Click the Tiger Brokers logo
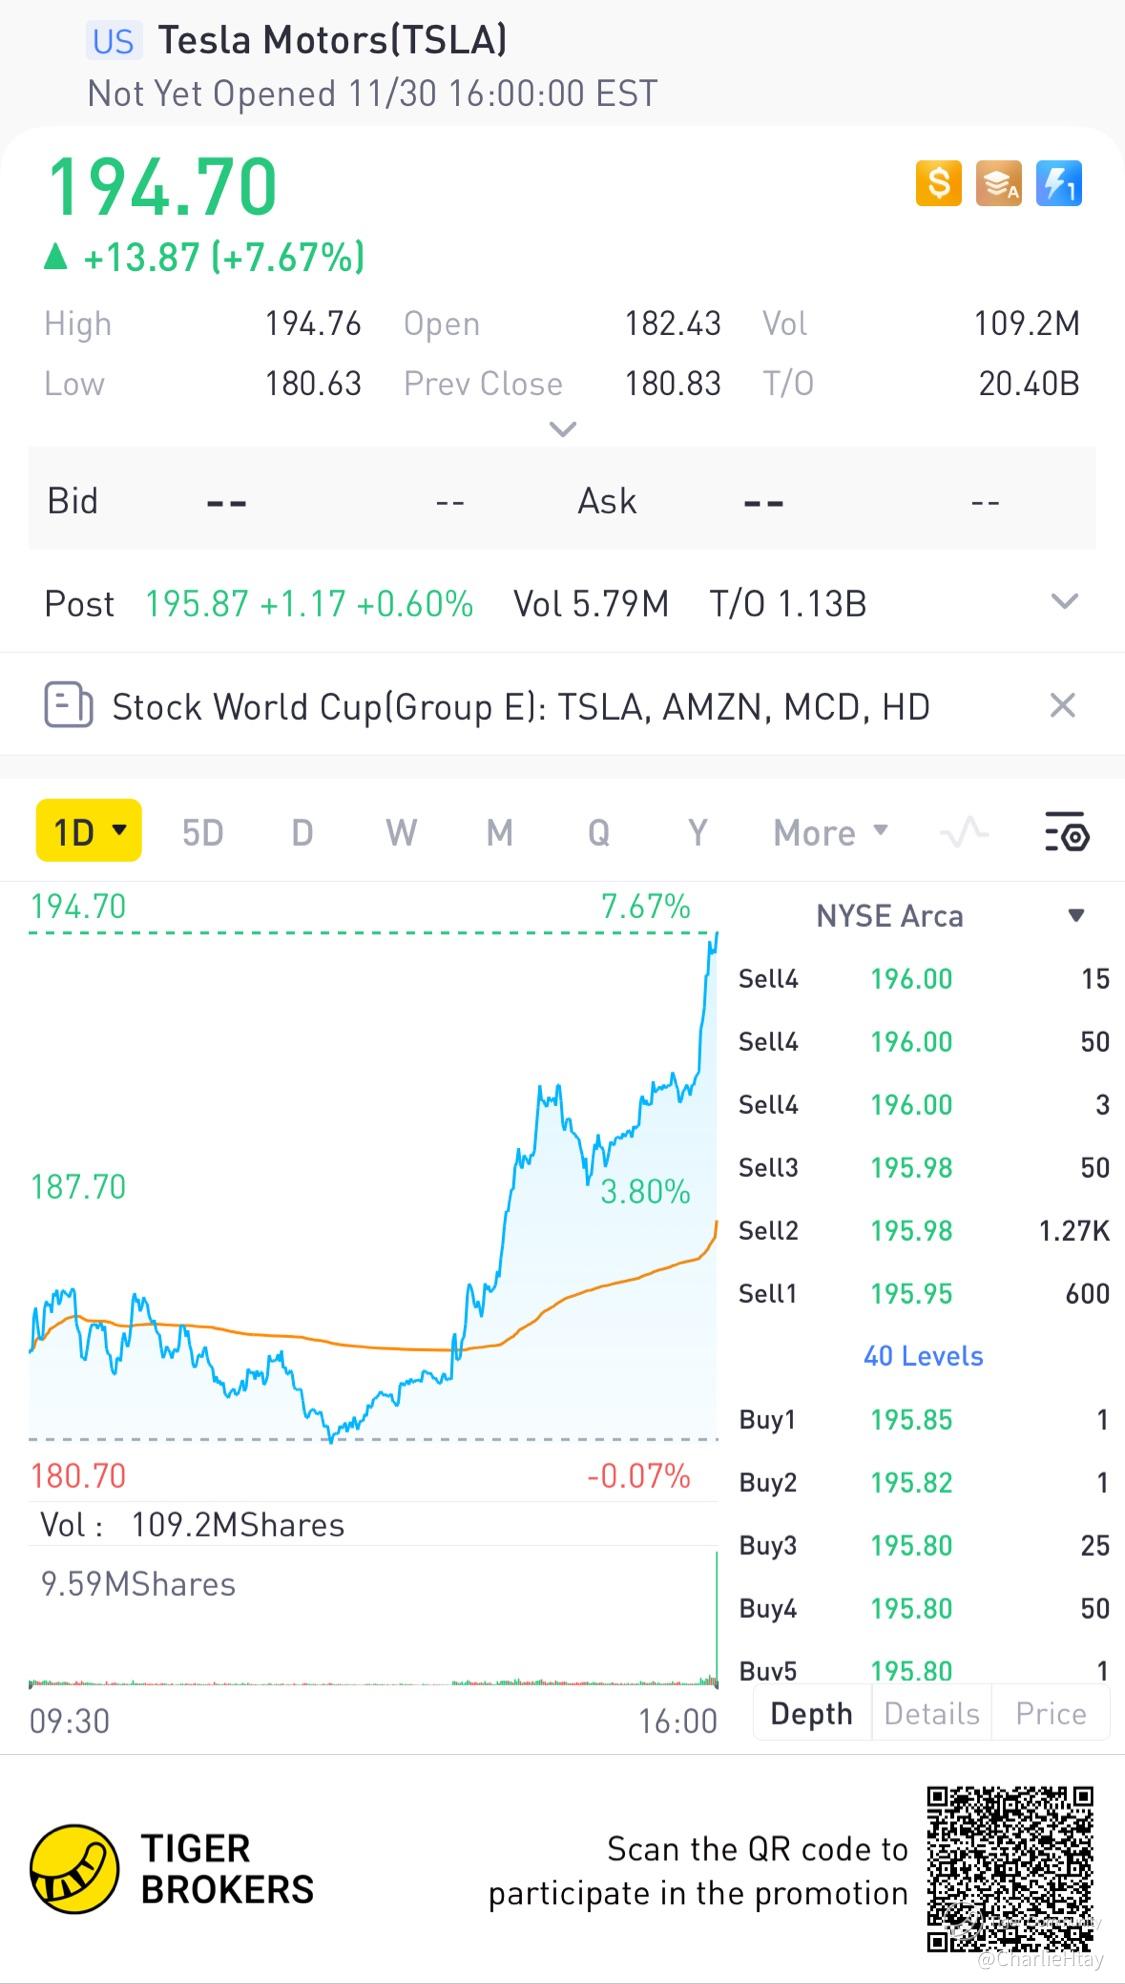This screenshot has width=1125, height=1984. [74, 1869]
